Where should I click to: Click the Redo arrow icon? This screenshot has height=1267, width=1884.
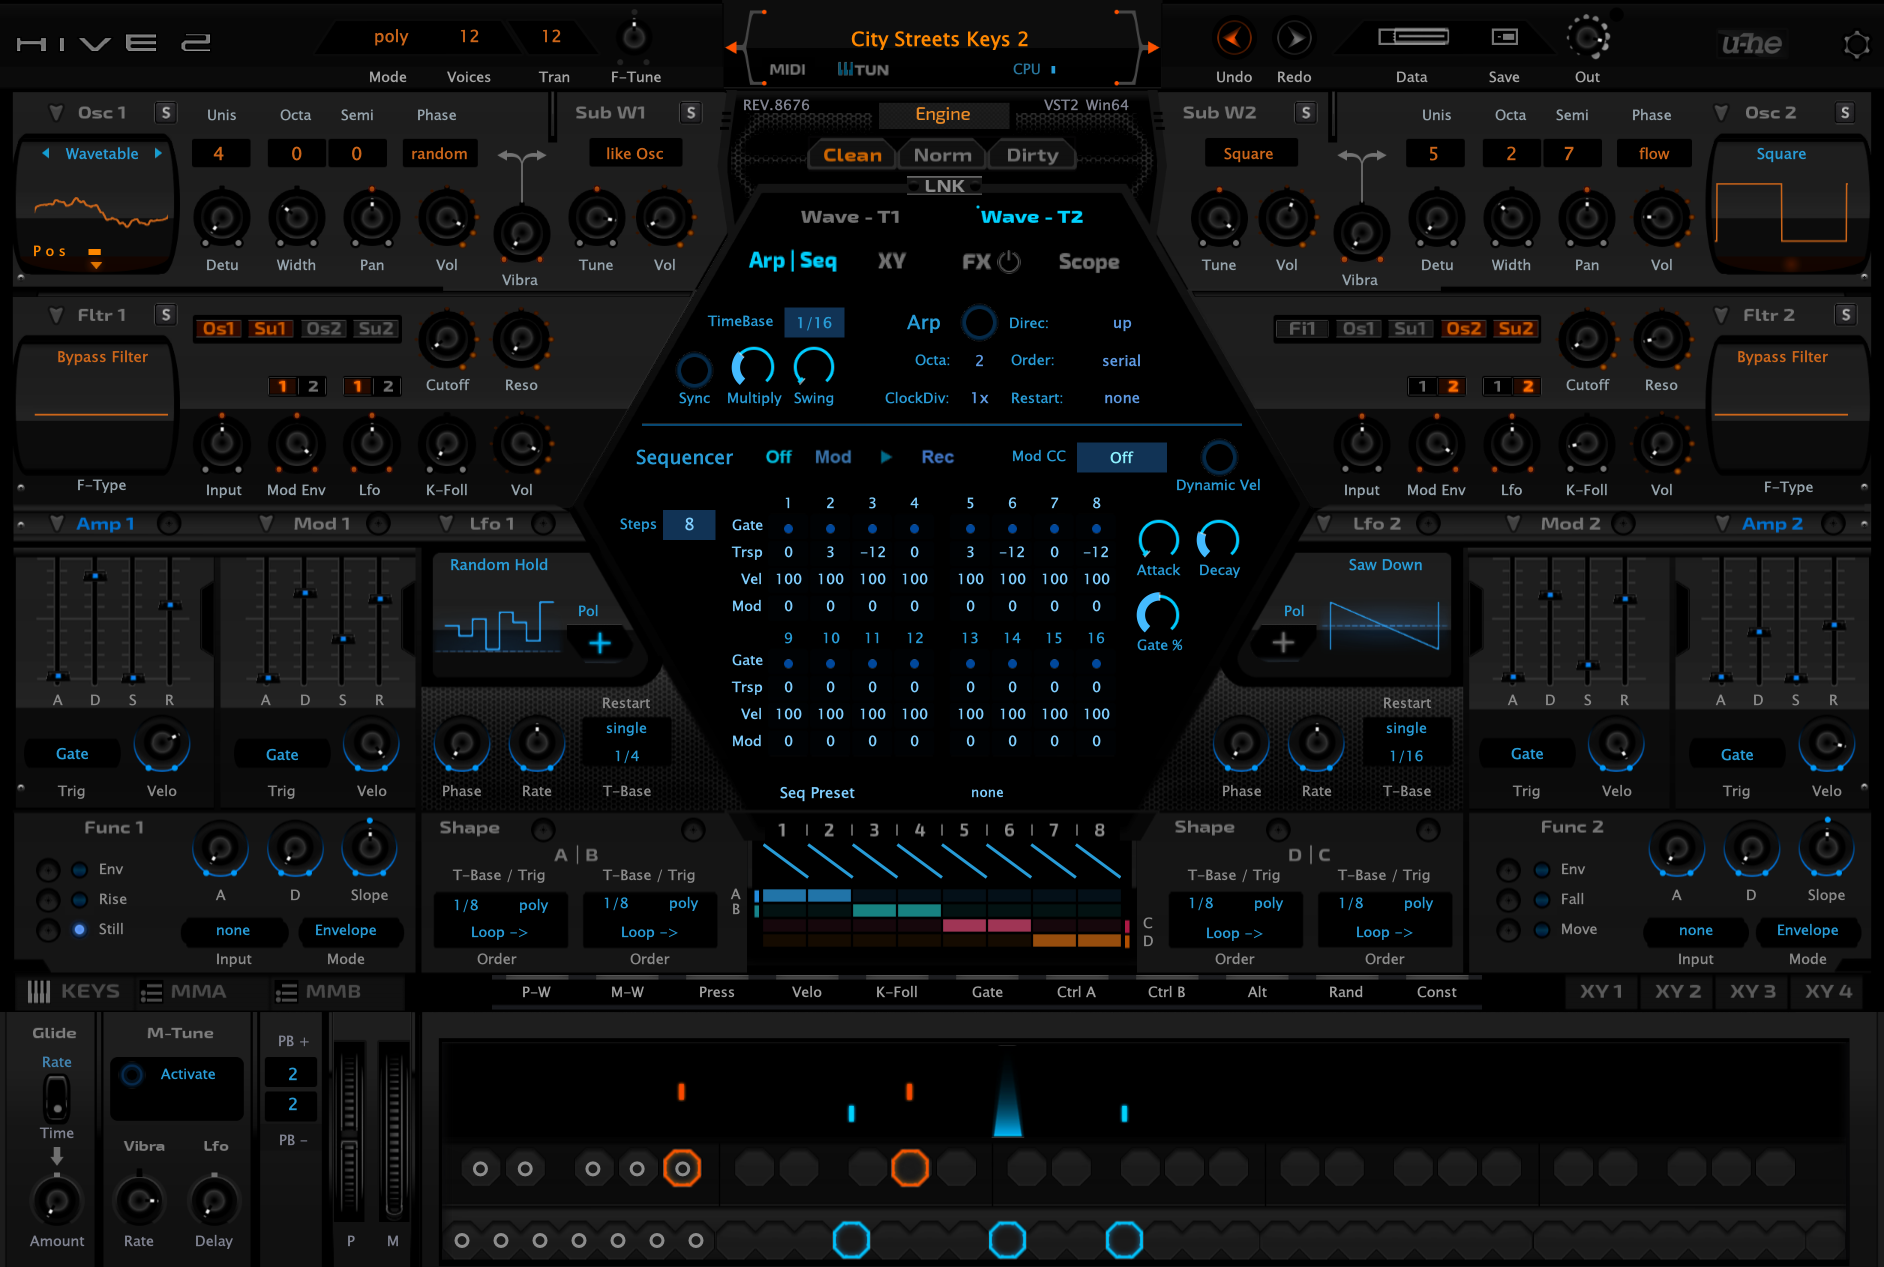tap(1294, 39)
